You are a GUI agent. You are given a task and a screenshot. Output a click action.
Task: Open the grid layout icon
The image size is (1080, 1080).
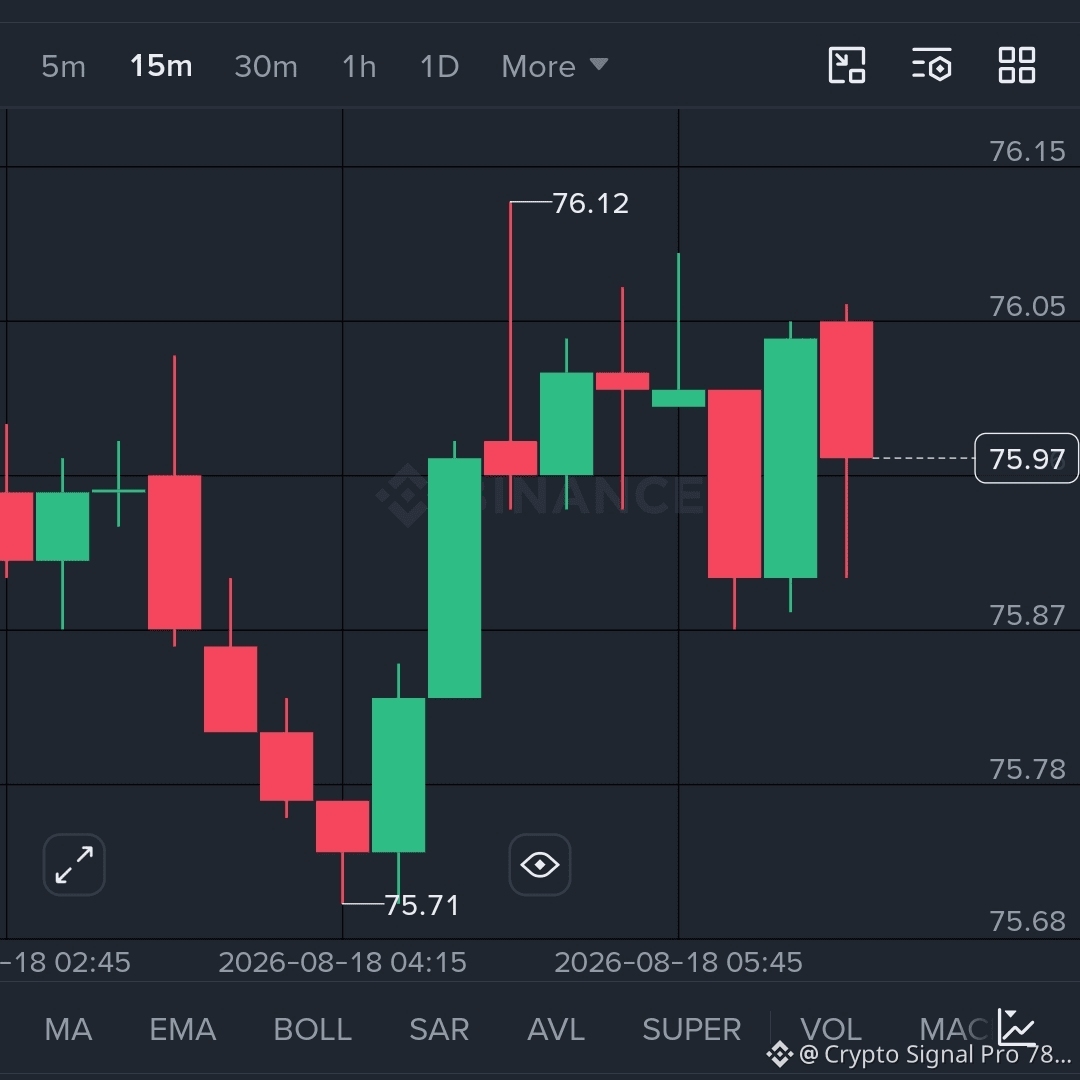(x=1017, y=65)
